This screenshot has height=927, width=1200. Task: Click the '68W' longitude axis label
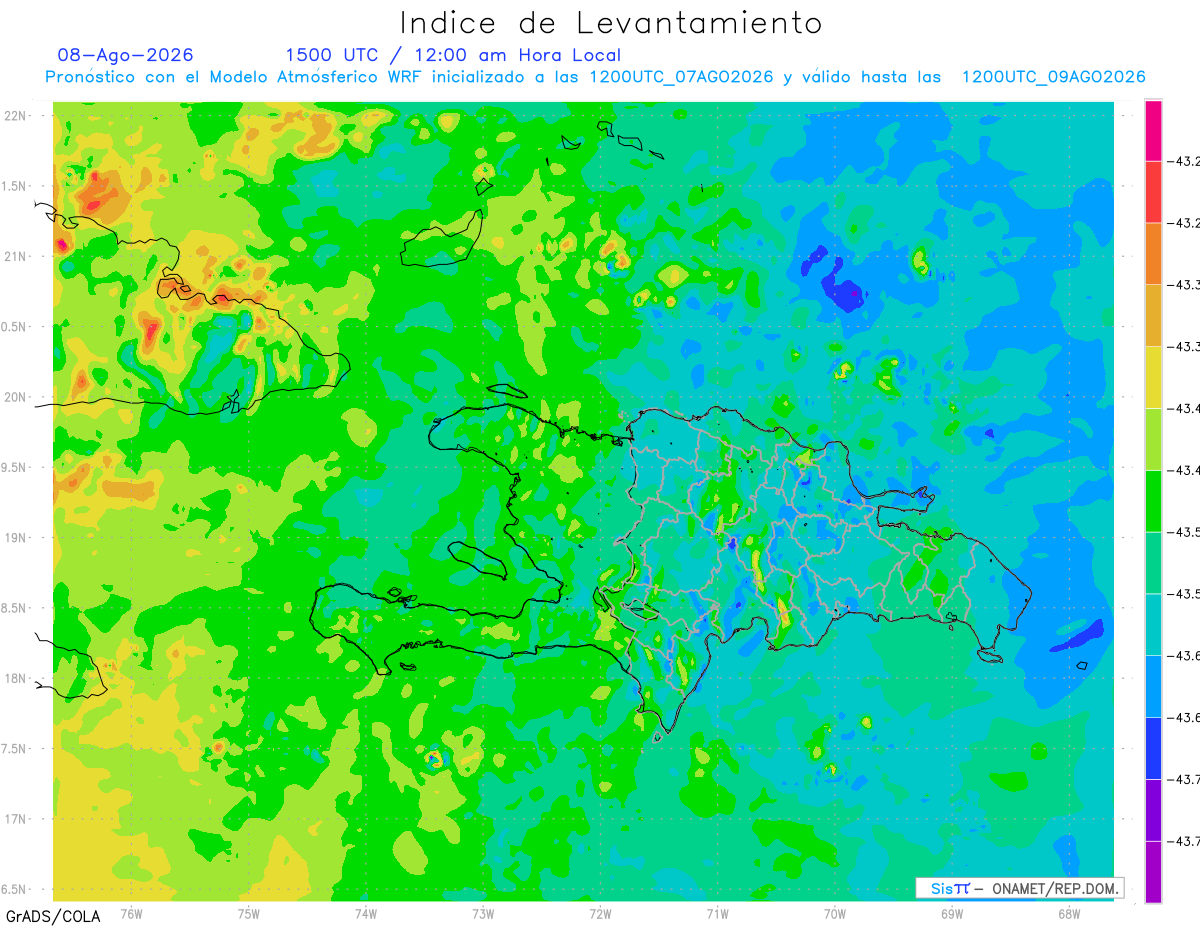[1068, 912]
